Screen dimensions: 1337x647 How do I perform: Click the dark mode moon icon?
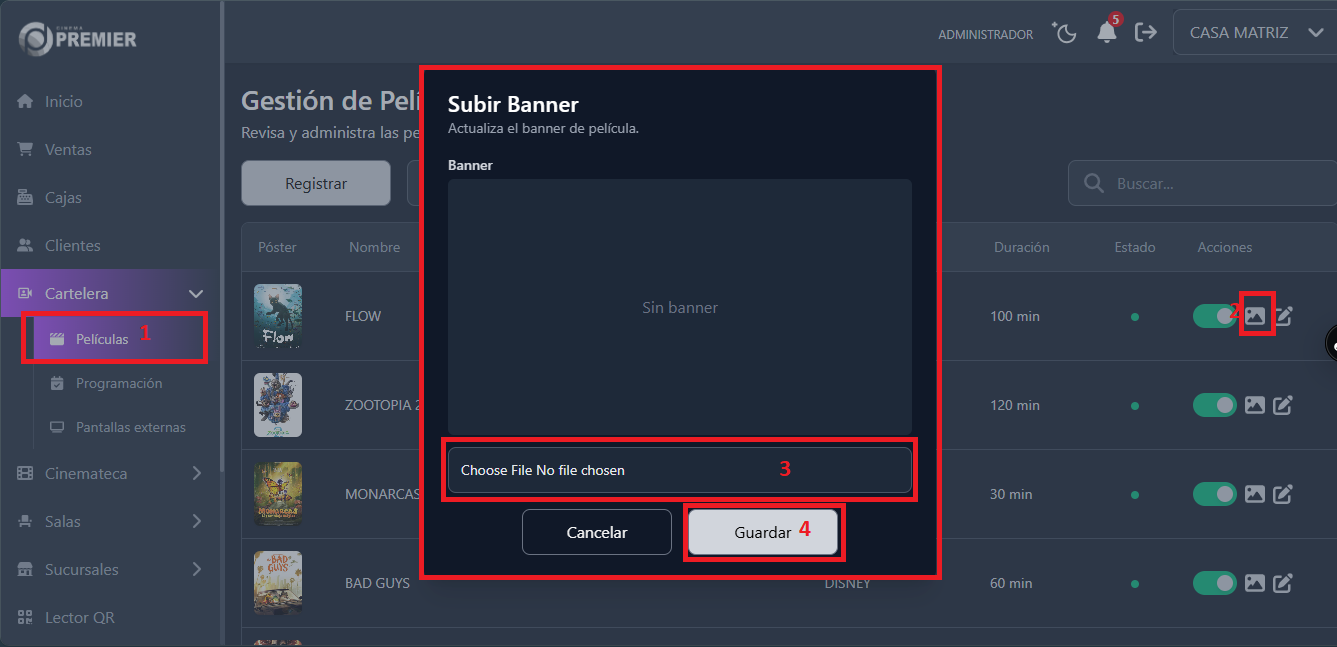[1065, 33]
